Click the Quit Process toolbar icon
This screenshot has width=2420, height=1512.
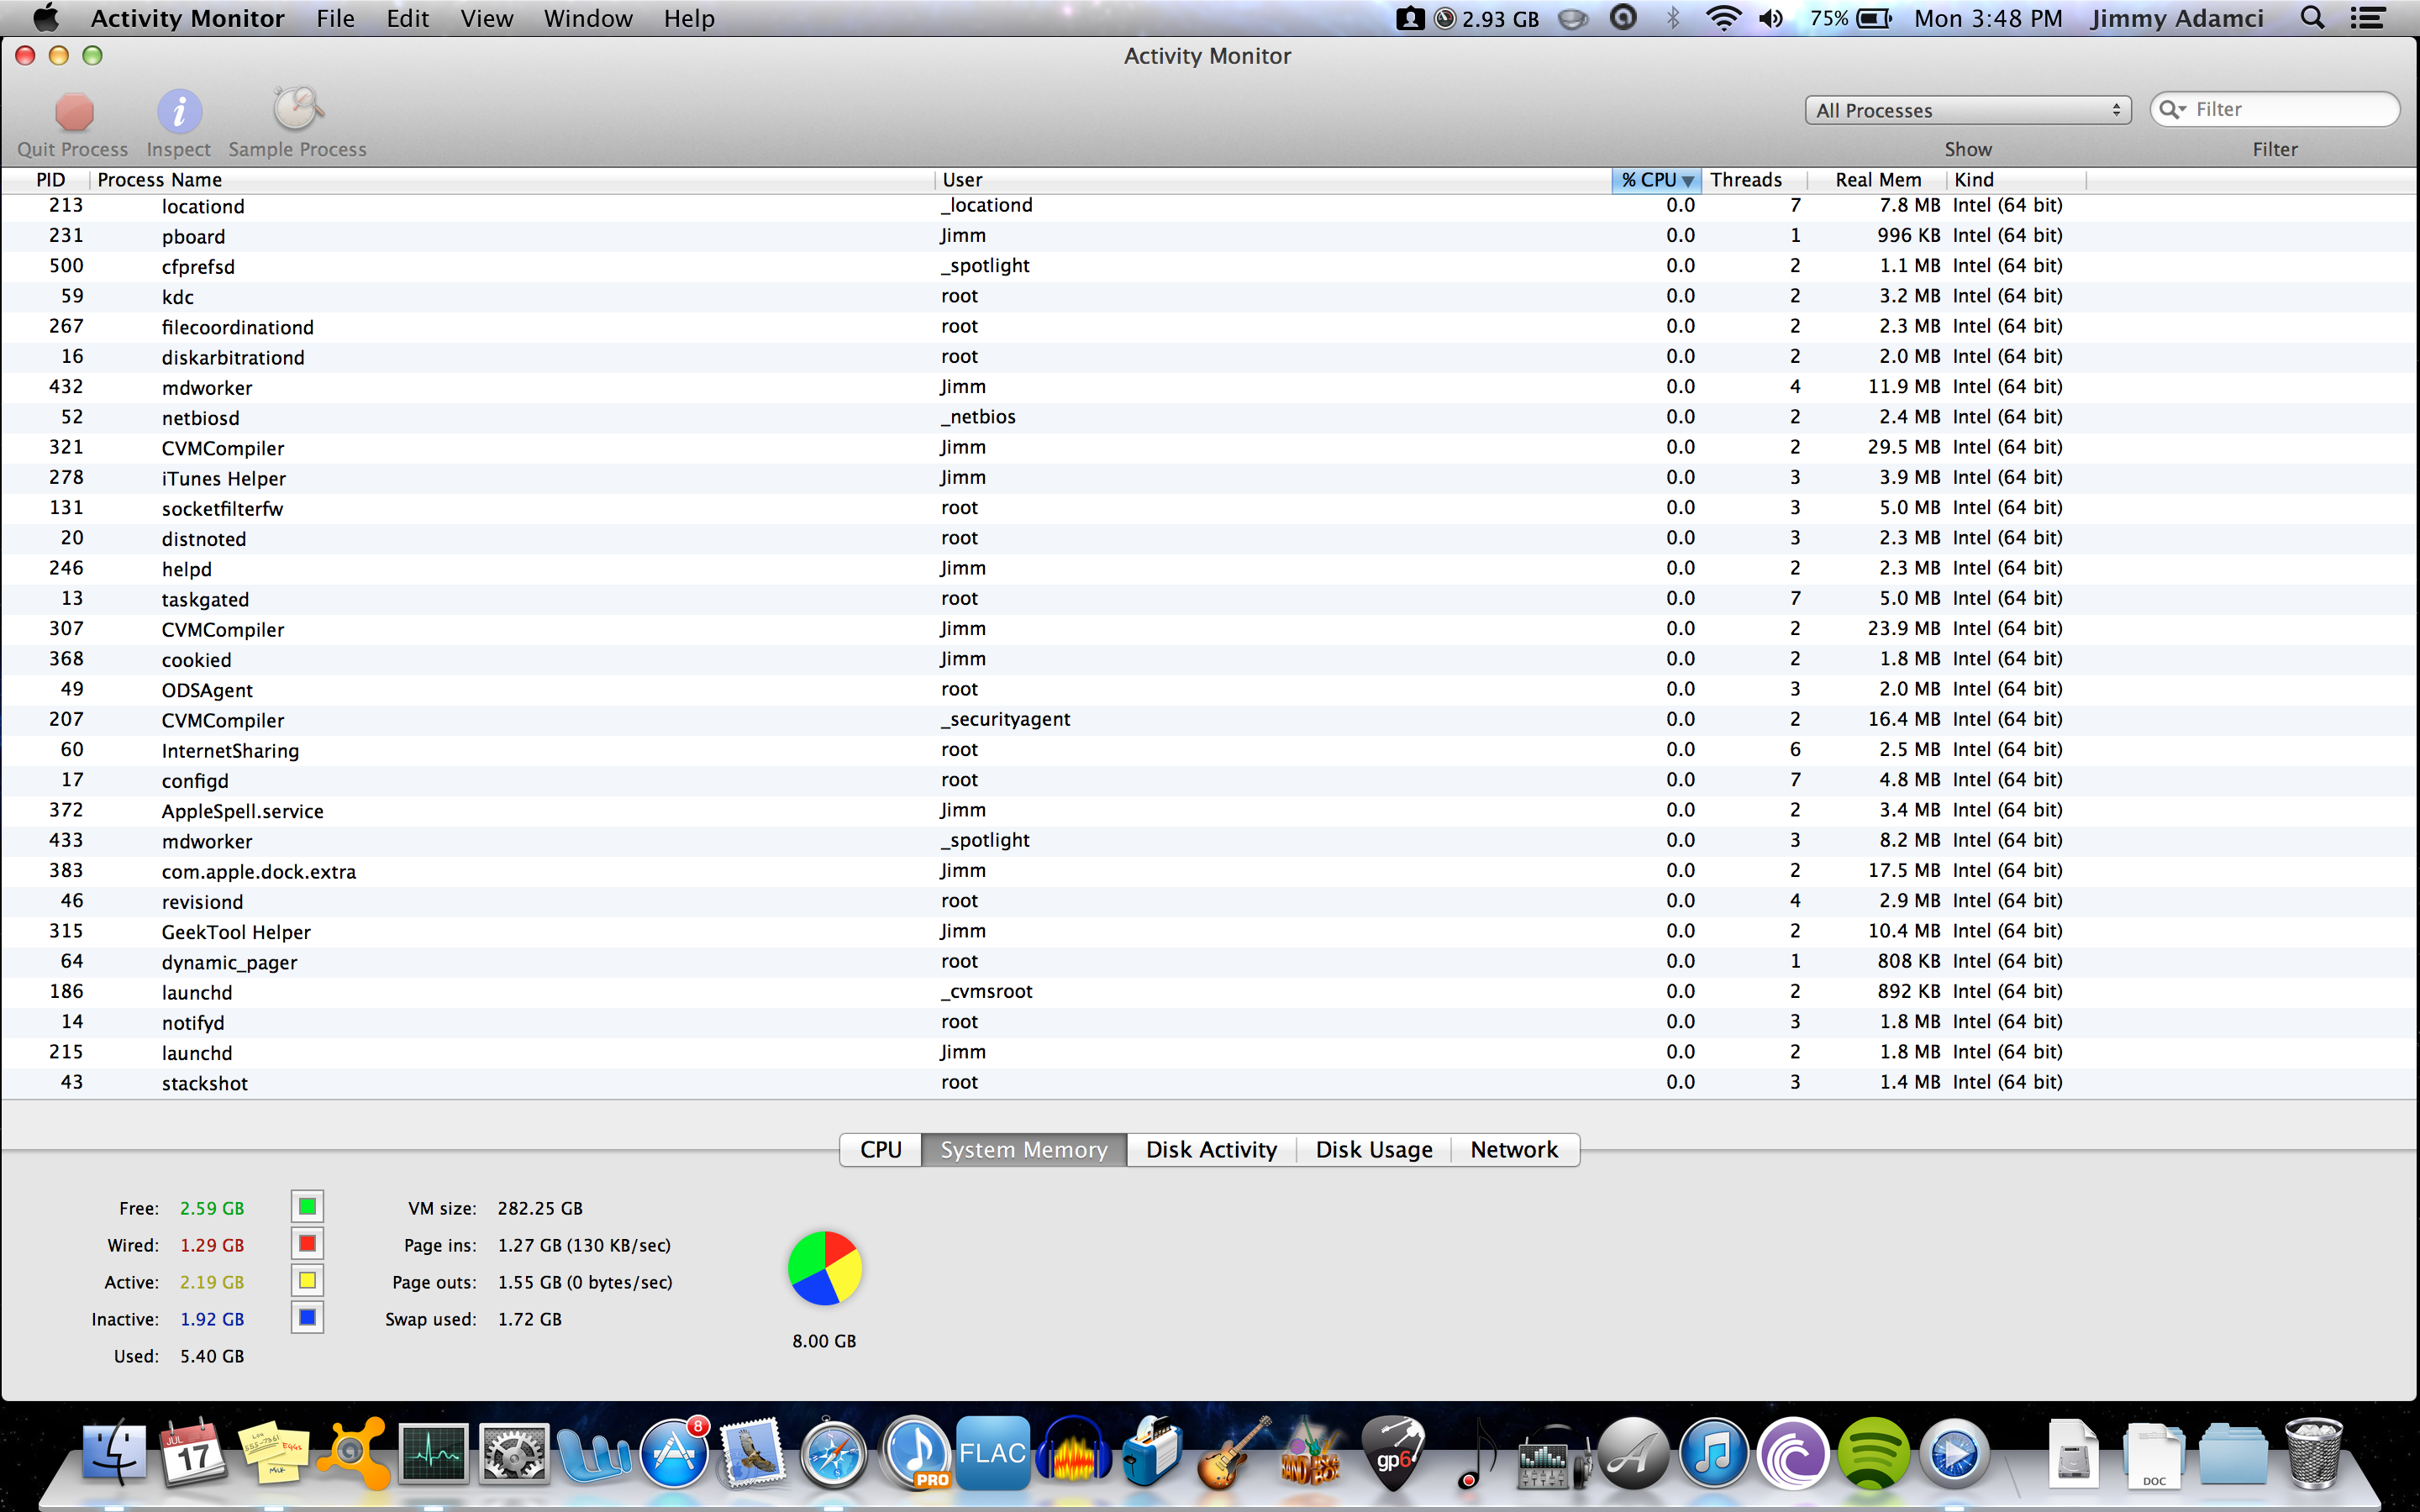[74, 111]
